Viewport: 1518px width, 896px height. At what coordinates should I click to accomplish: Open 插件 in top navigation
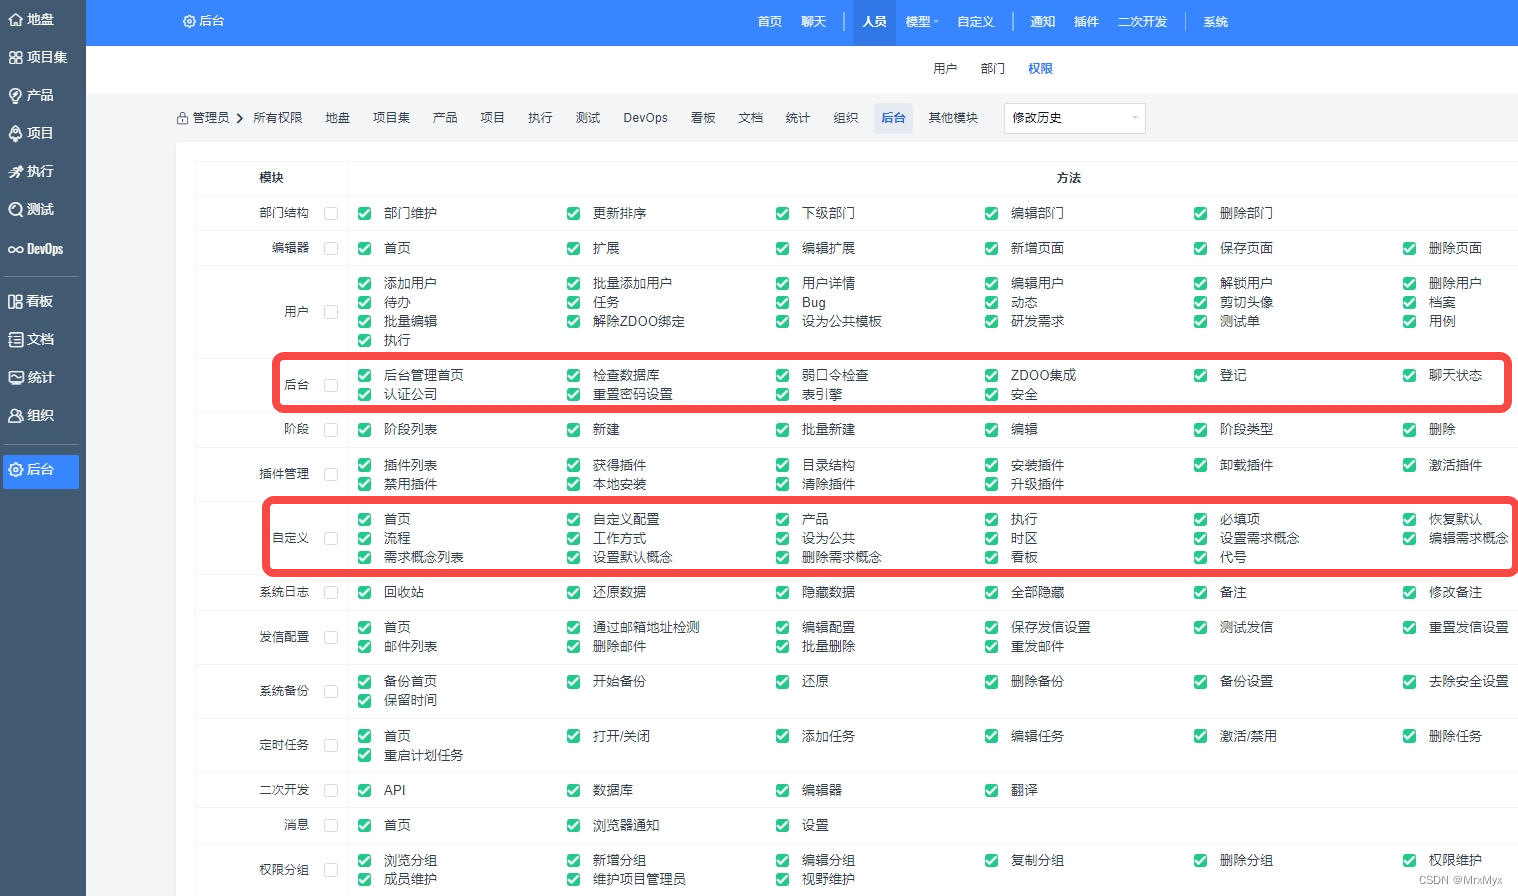tap(1086, 21)
